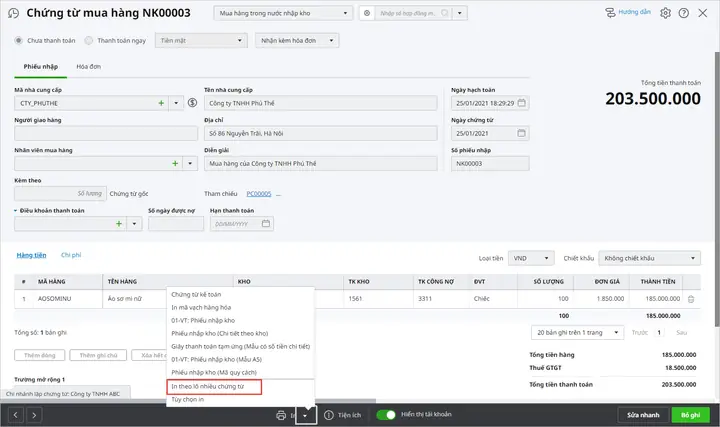720x427 pixels.
Task: Click the printer icon in bottom bar
Action: tap(281, 416)
